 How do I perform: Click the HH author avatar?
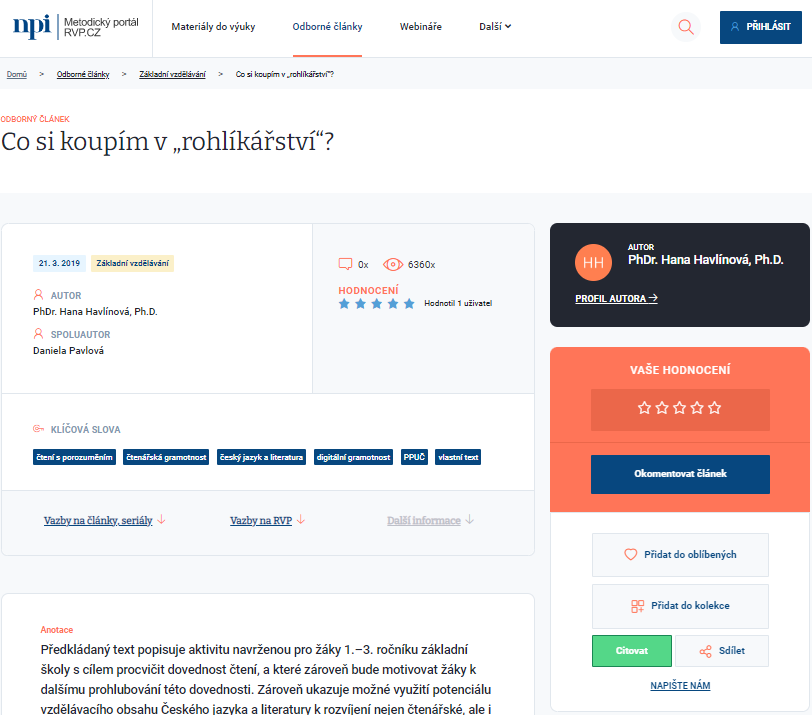(593, 263)
